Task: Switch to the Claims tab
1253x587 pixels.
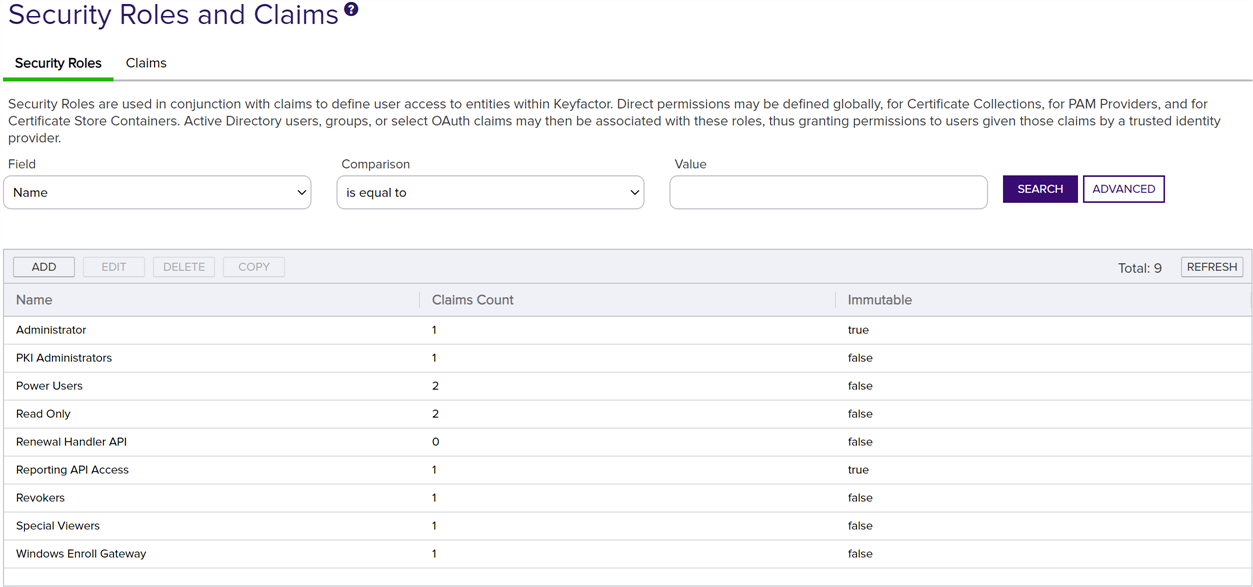Action: 146,63
